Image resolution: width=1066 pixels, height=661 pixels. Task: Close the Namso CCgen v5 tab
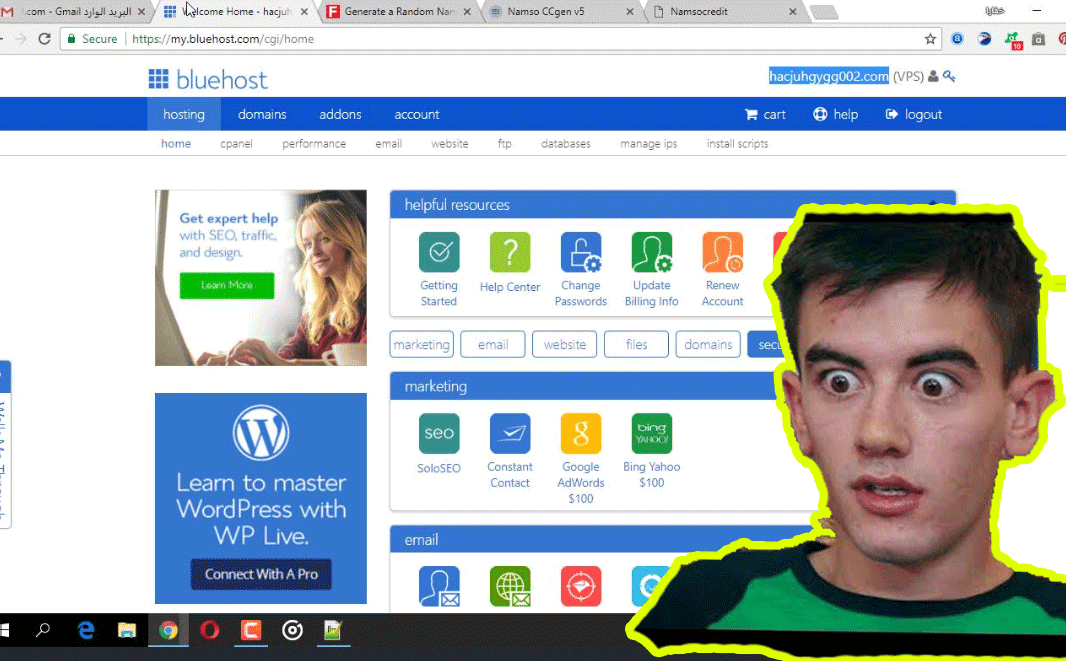pos(630,12)
